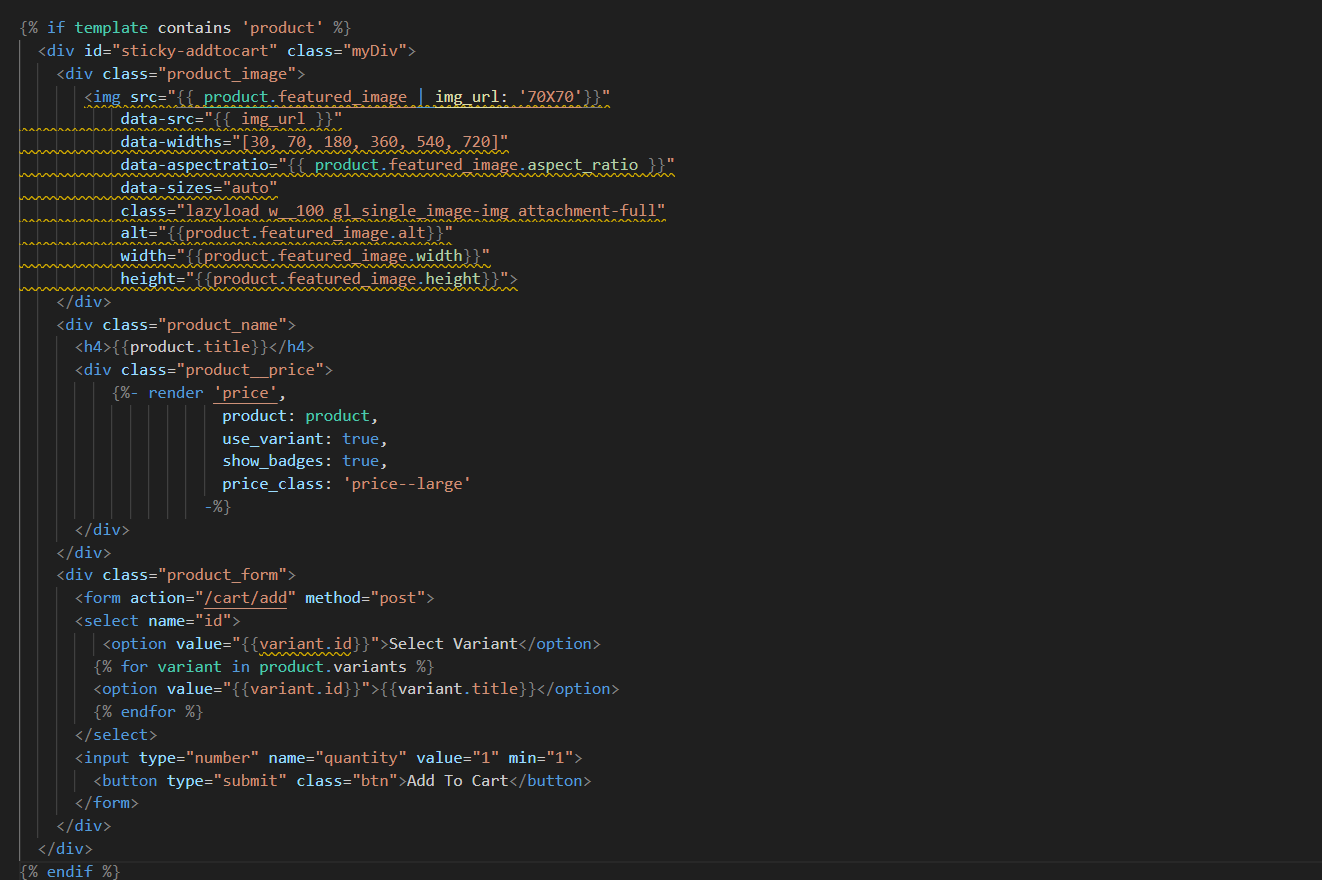Click the lazyload class string
The height and width of the screenshot is (880, 1322).
[x=420, y=210]
